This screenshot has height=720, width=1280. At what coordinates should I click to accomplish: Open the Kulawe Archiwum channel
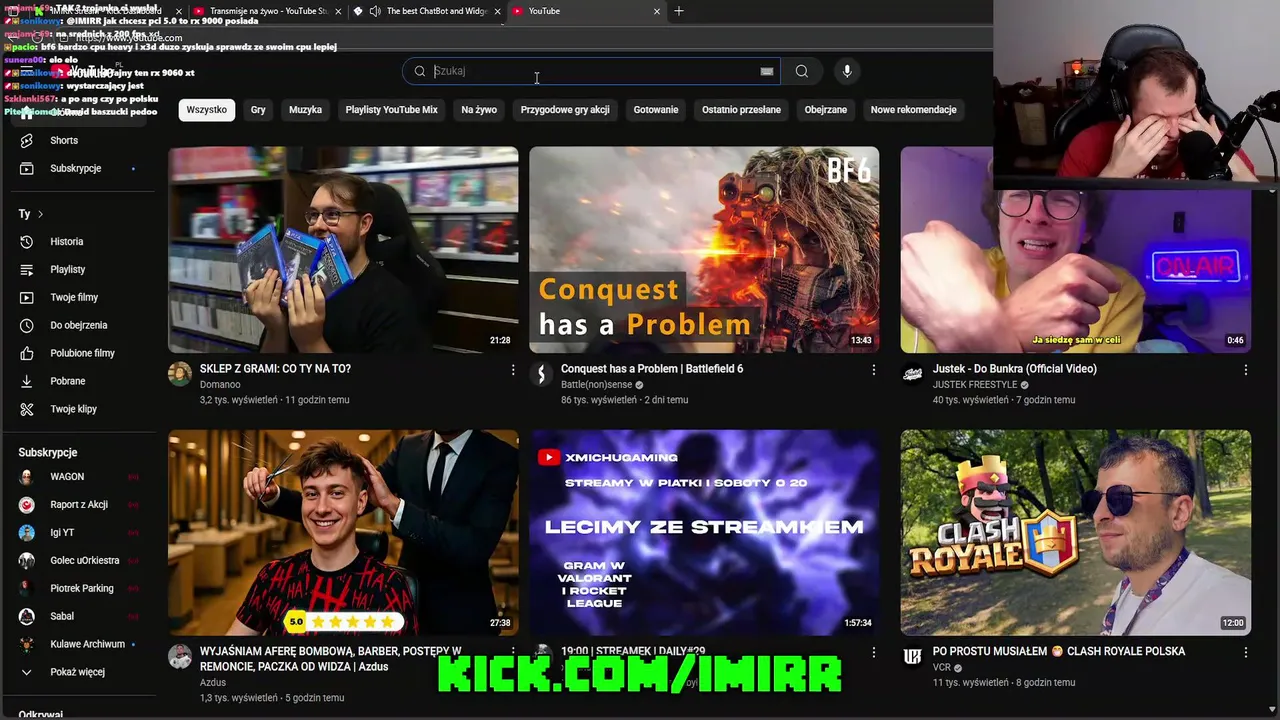(87, 645)
